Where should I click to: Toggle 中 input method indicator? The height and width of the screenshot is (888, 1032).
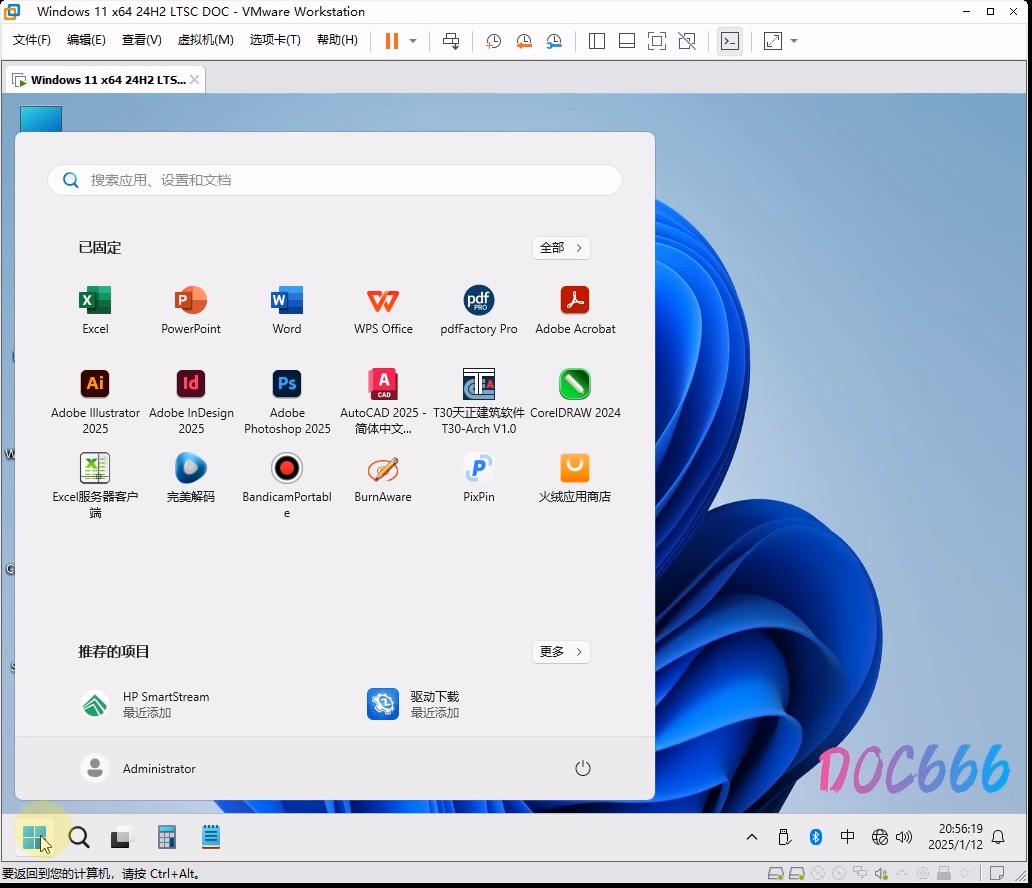point(847,837)
